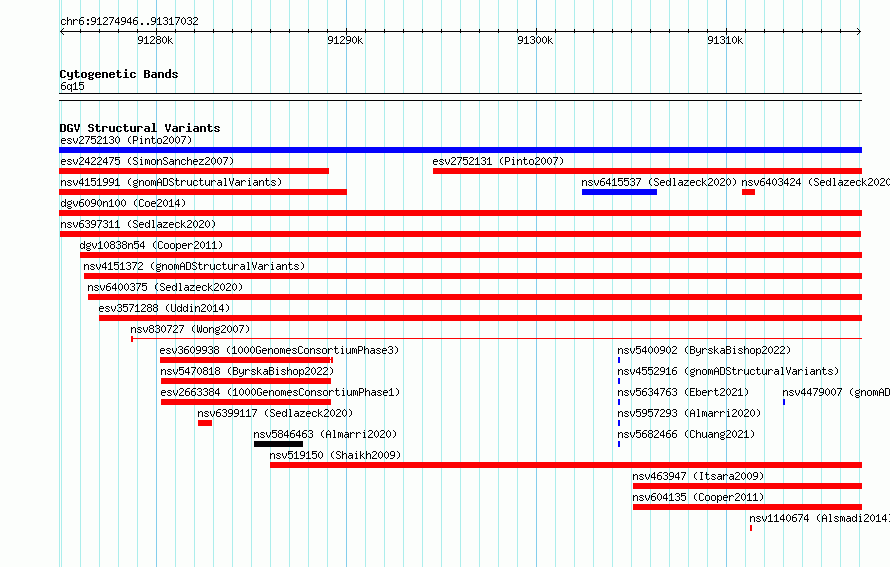The height and width of the screenshot is (567, 890).
Task: Select nsv5634763 (Ebert2021) label
Action: point(683,392)
